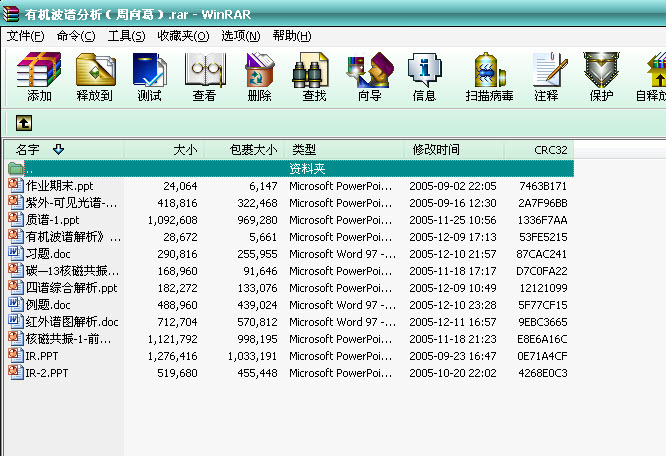Click the CRC value D7C0FA22

tap(542, 271)
